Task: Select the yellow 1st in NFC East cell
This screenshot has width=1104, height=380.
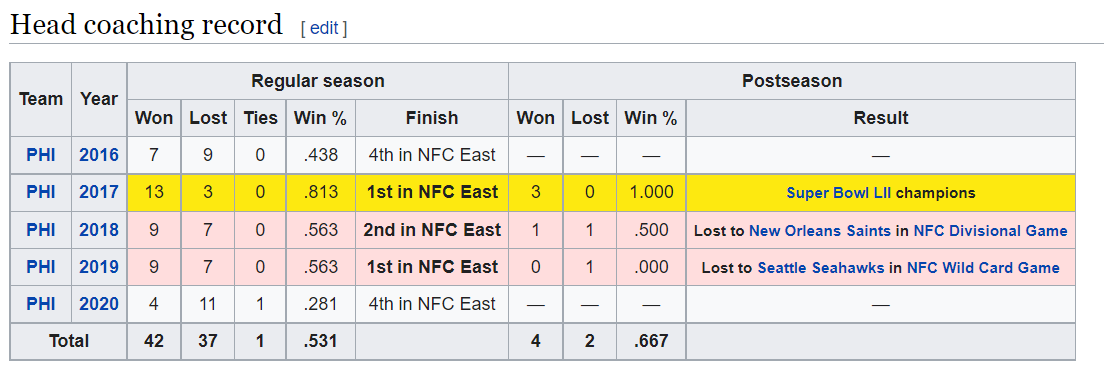Action: coord(432,192)
